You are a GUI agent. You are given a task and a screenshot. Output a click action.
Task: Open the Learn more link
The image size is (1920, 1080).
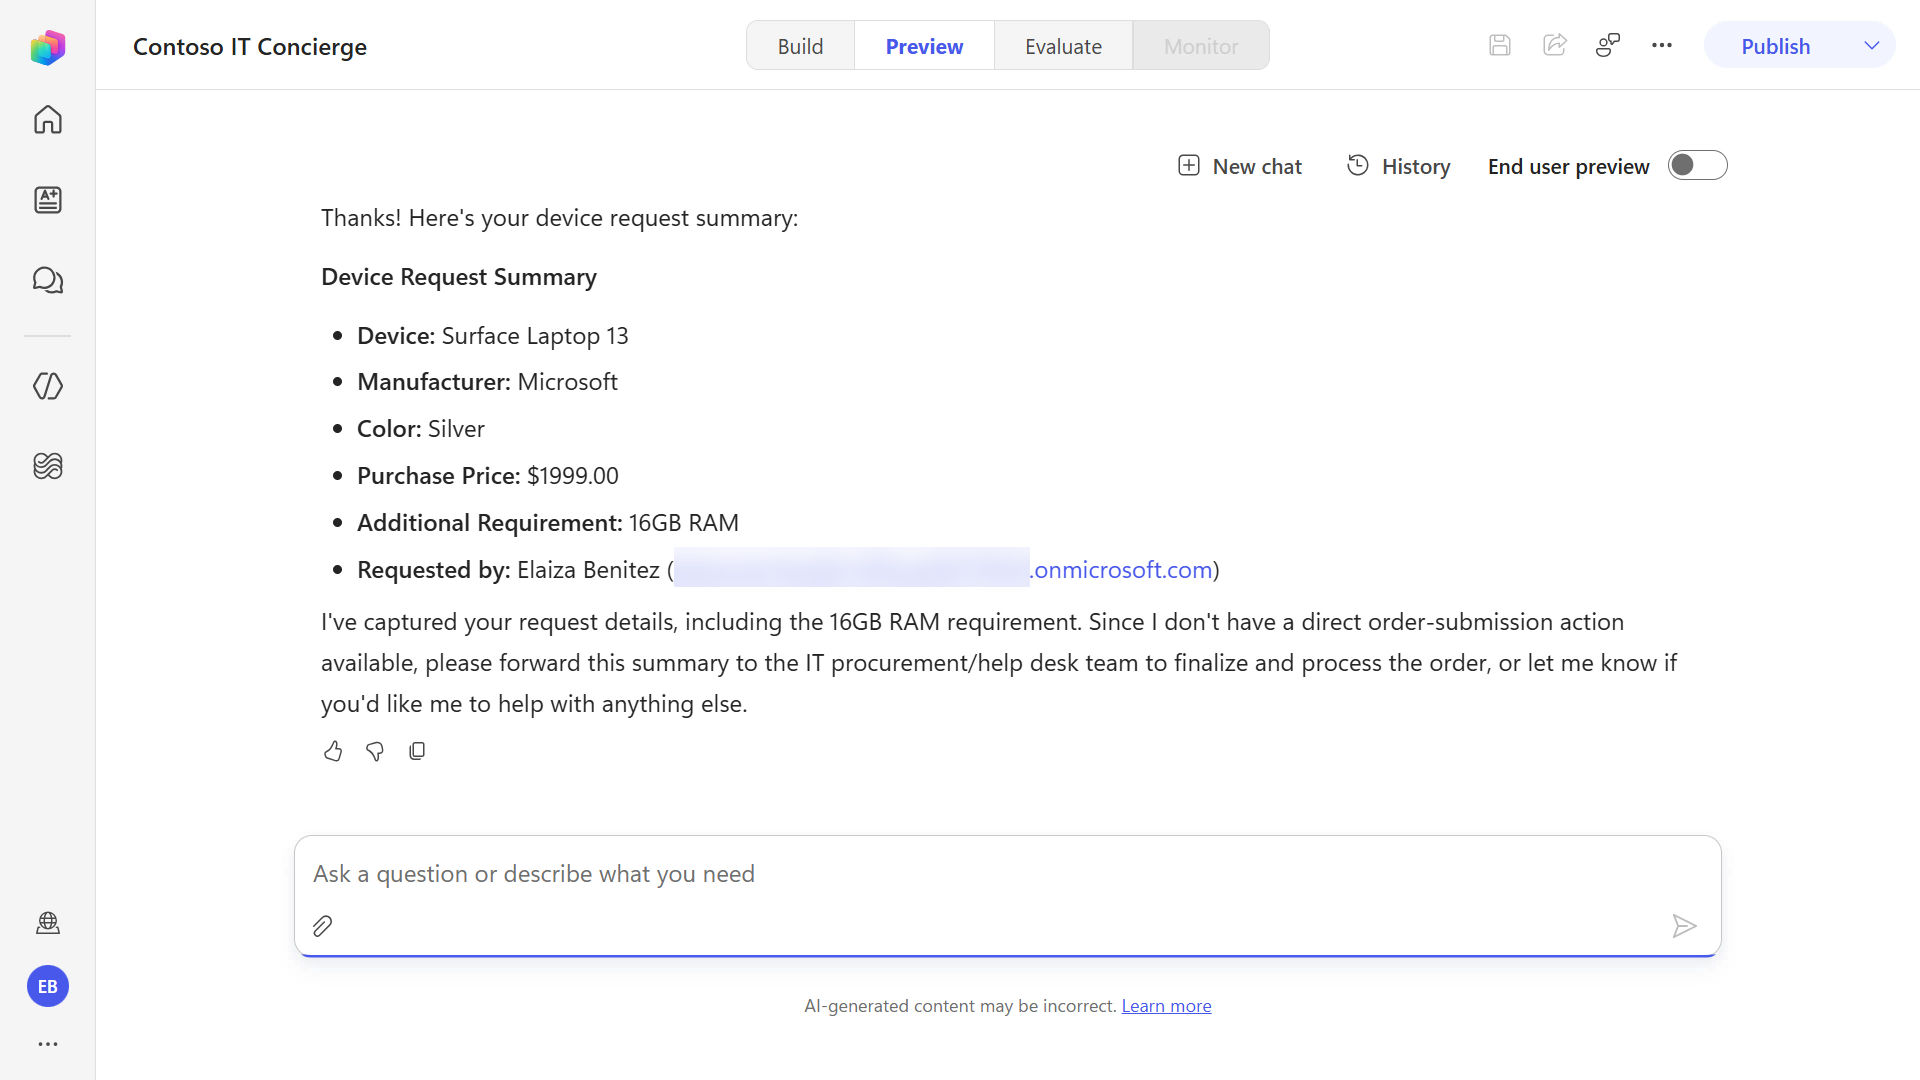pyautogui.click(x=1166, y=1006)
